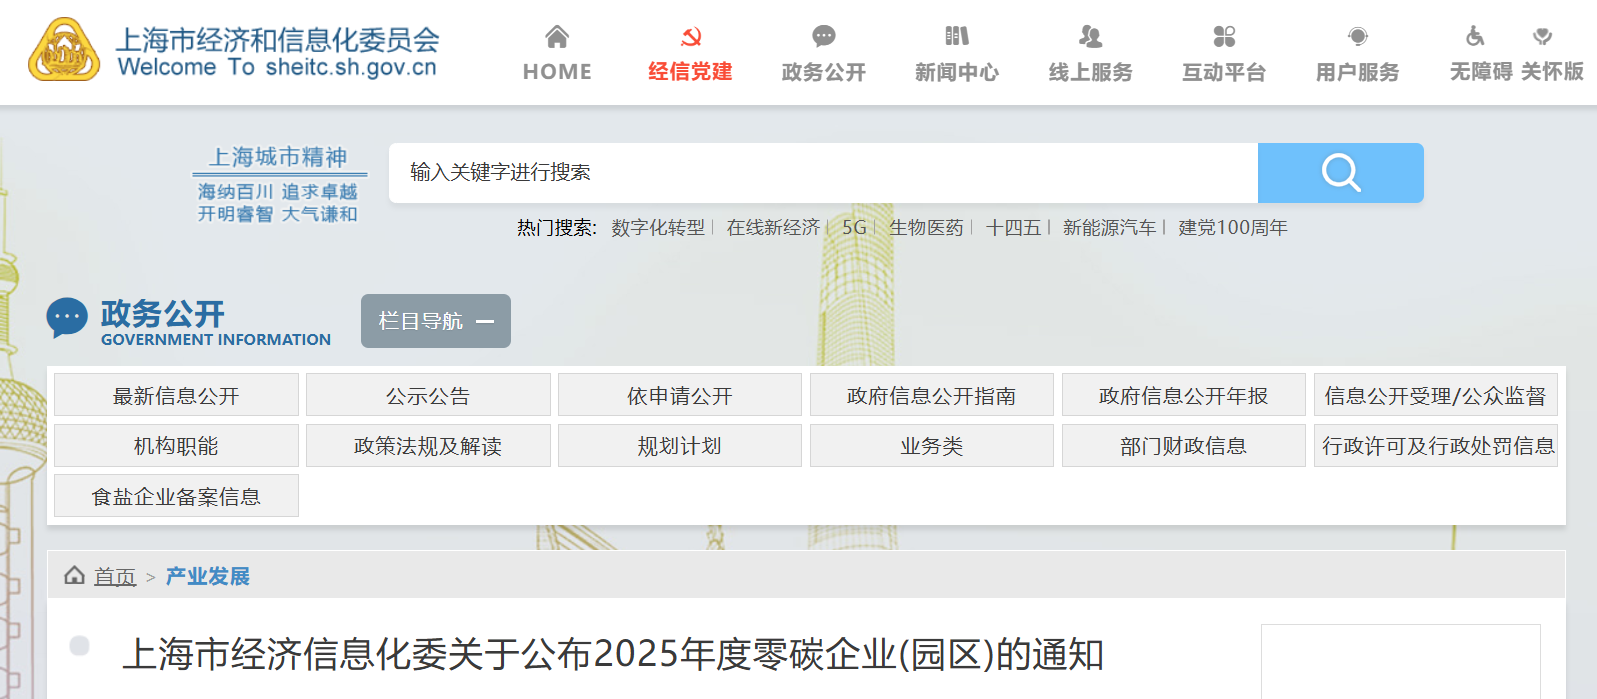Click the 新能源汽车 hot search link

(1109, 228)
